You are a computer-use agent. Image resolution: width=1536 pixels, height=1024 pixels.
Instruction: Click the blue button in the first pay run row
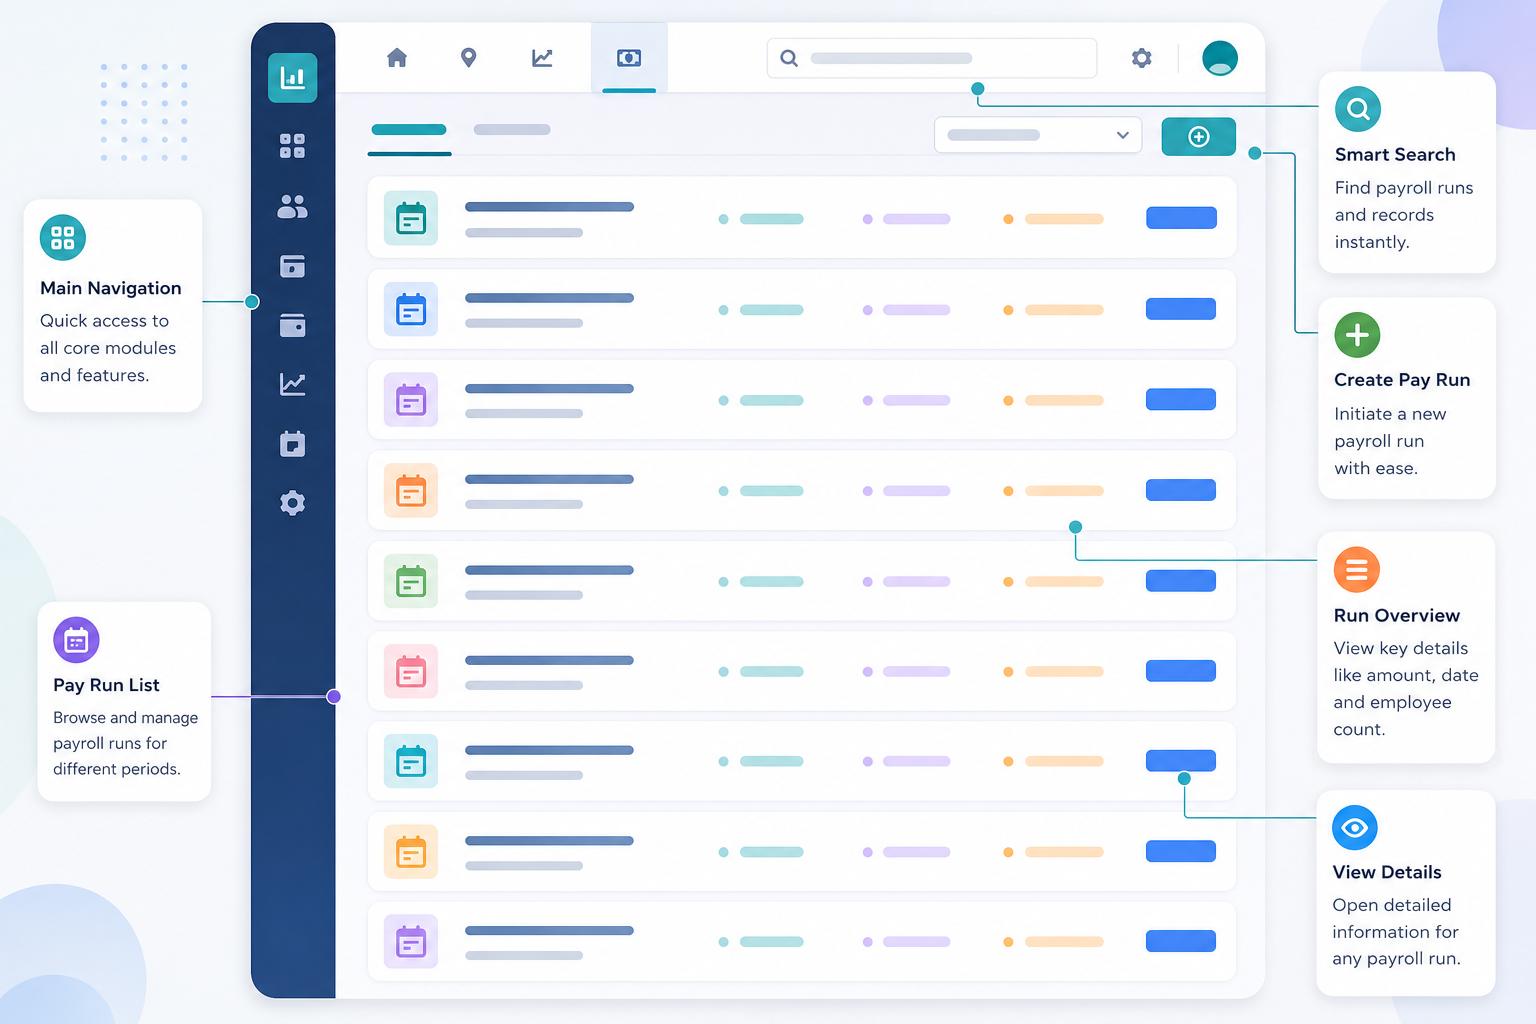(1181, 218)
